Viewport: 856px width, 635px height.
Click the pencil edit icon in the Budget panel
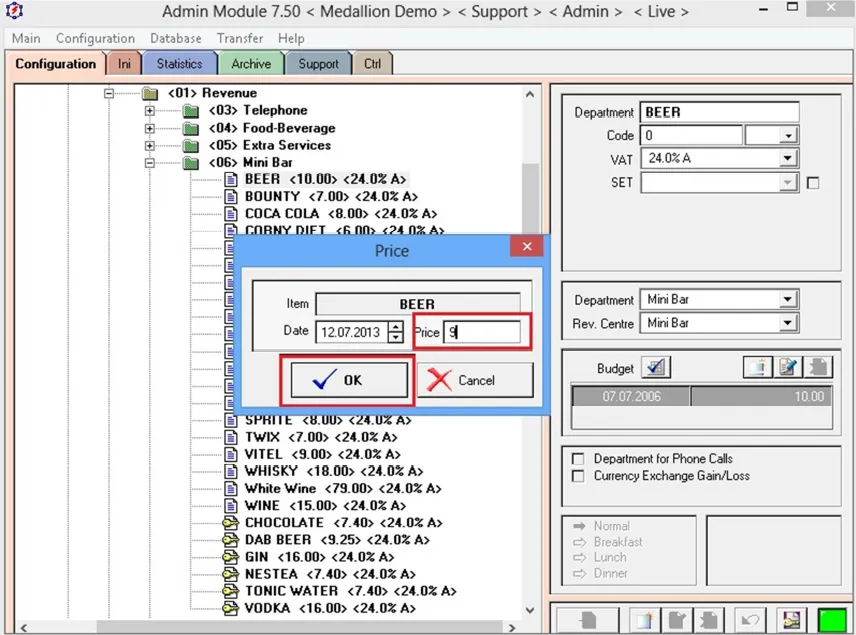[x=788, y=367]
